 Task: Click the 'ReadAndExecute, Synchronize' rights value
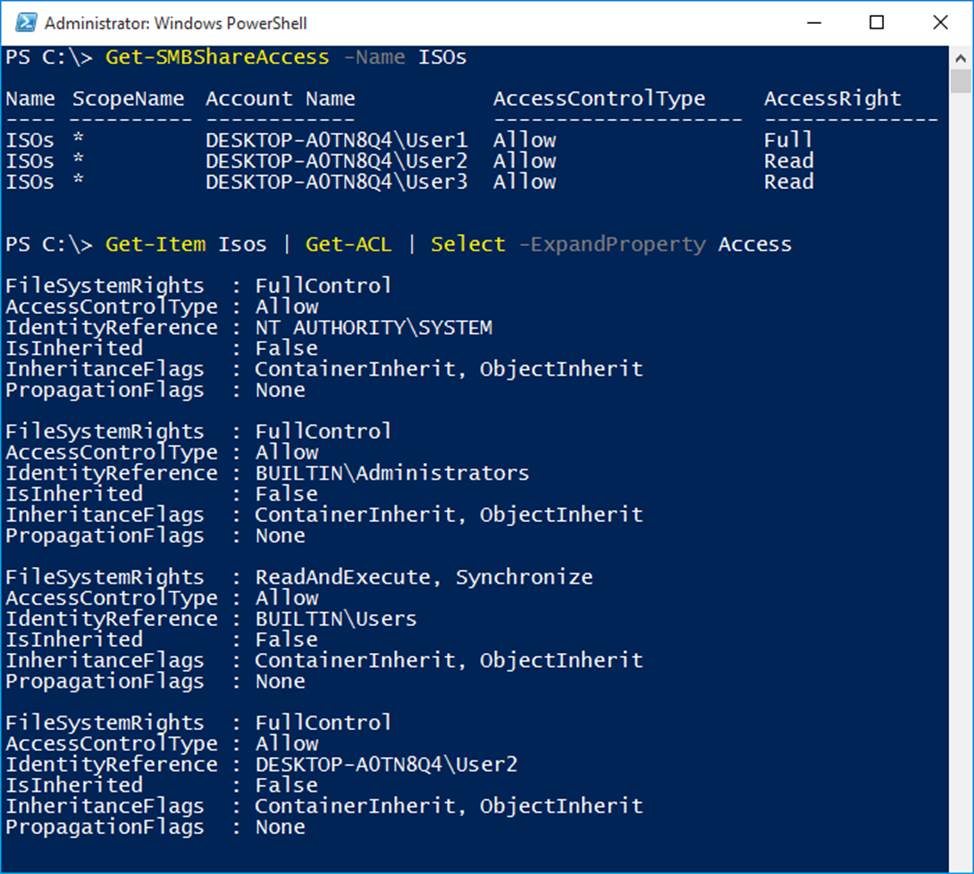423,577
